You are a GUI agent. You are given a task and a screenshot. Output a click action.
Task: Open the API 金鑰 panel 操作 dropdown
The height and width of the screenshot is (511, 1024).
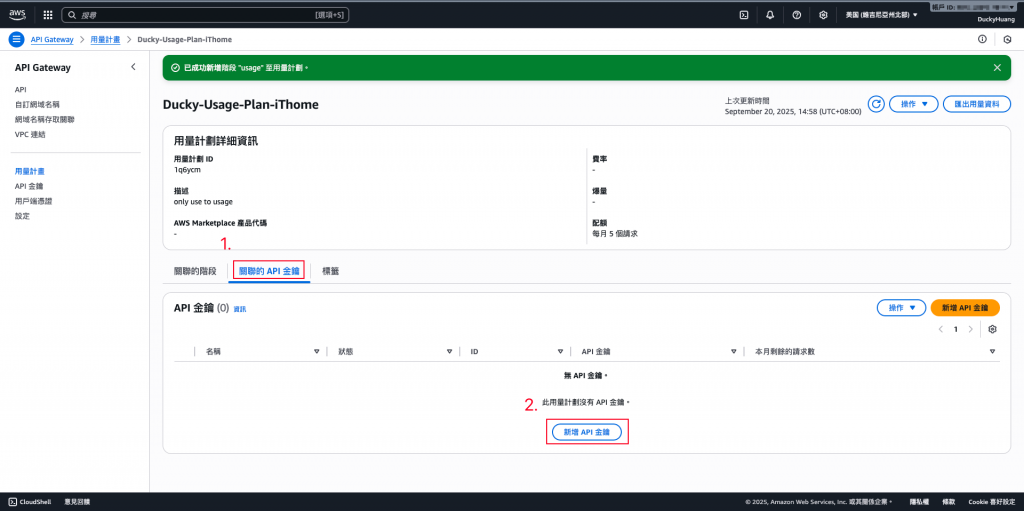[x=901, y=307]
